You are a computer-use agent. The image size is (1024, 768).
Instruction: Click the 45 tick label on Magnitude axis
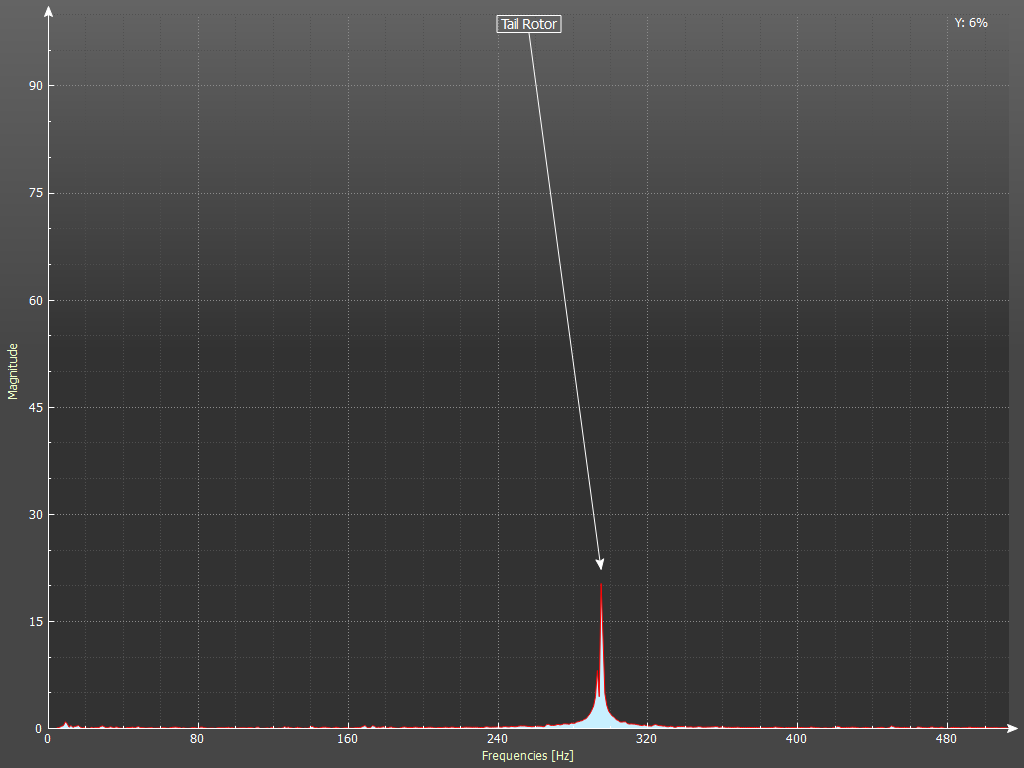(35, 407)
